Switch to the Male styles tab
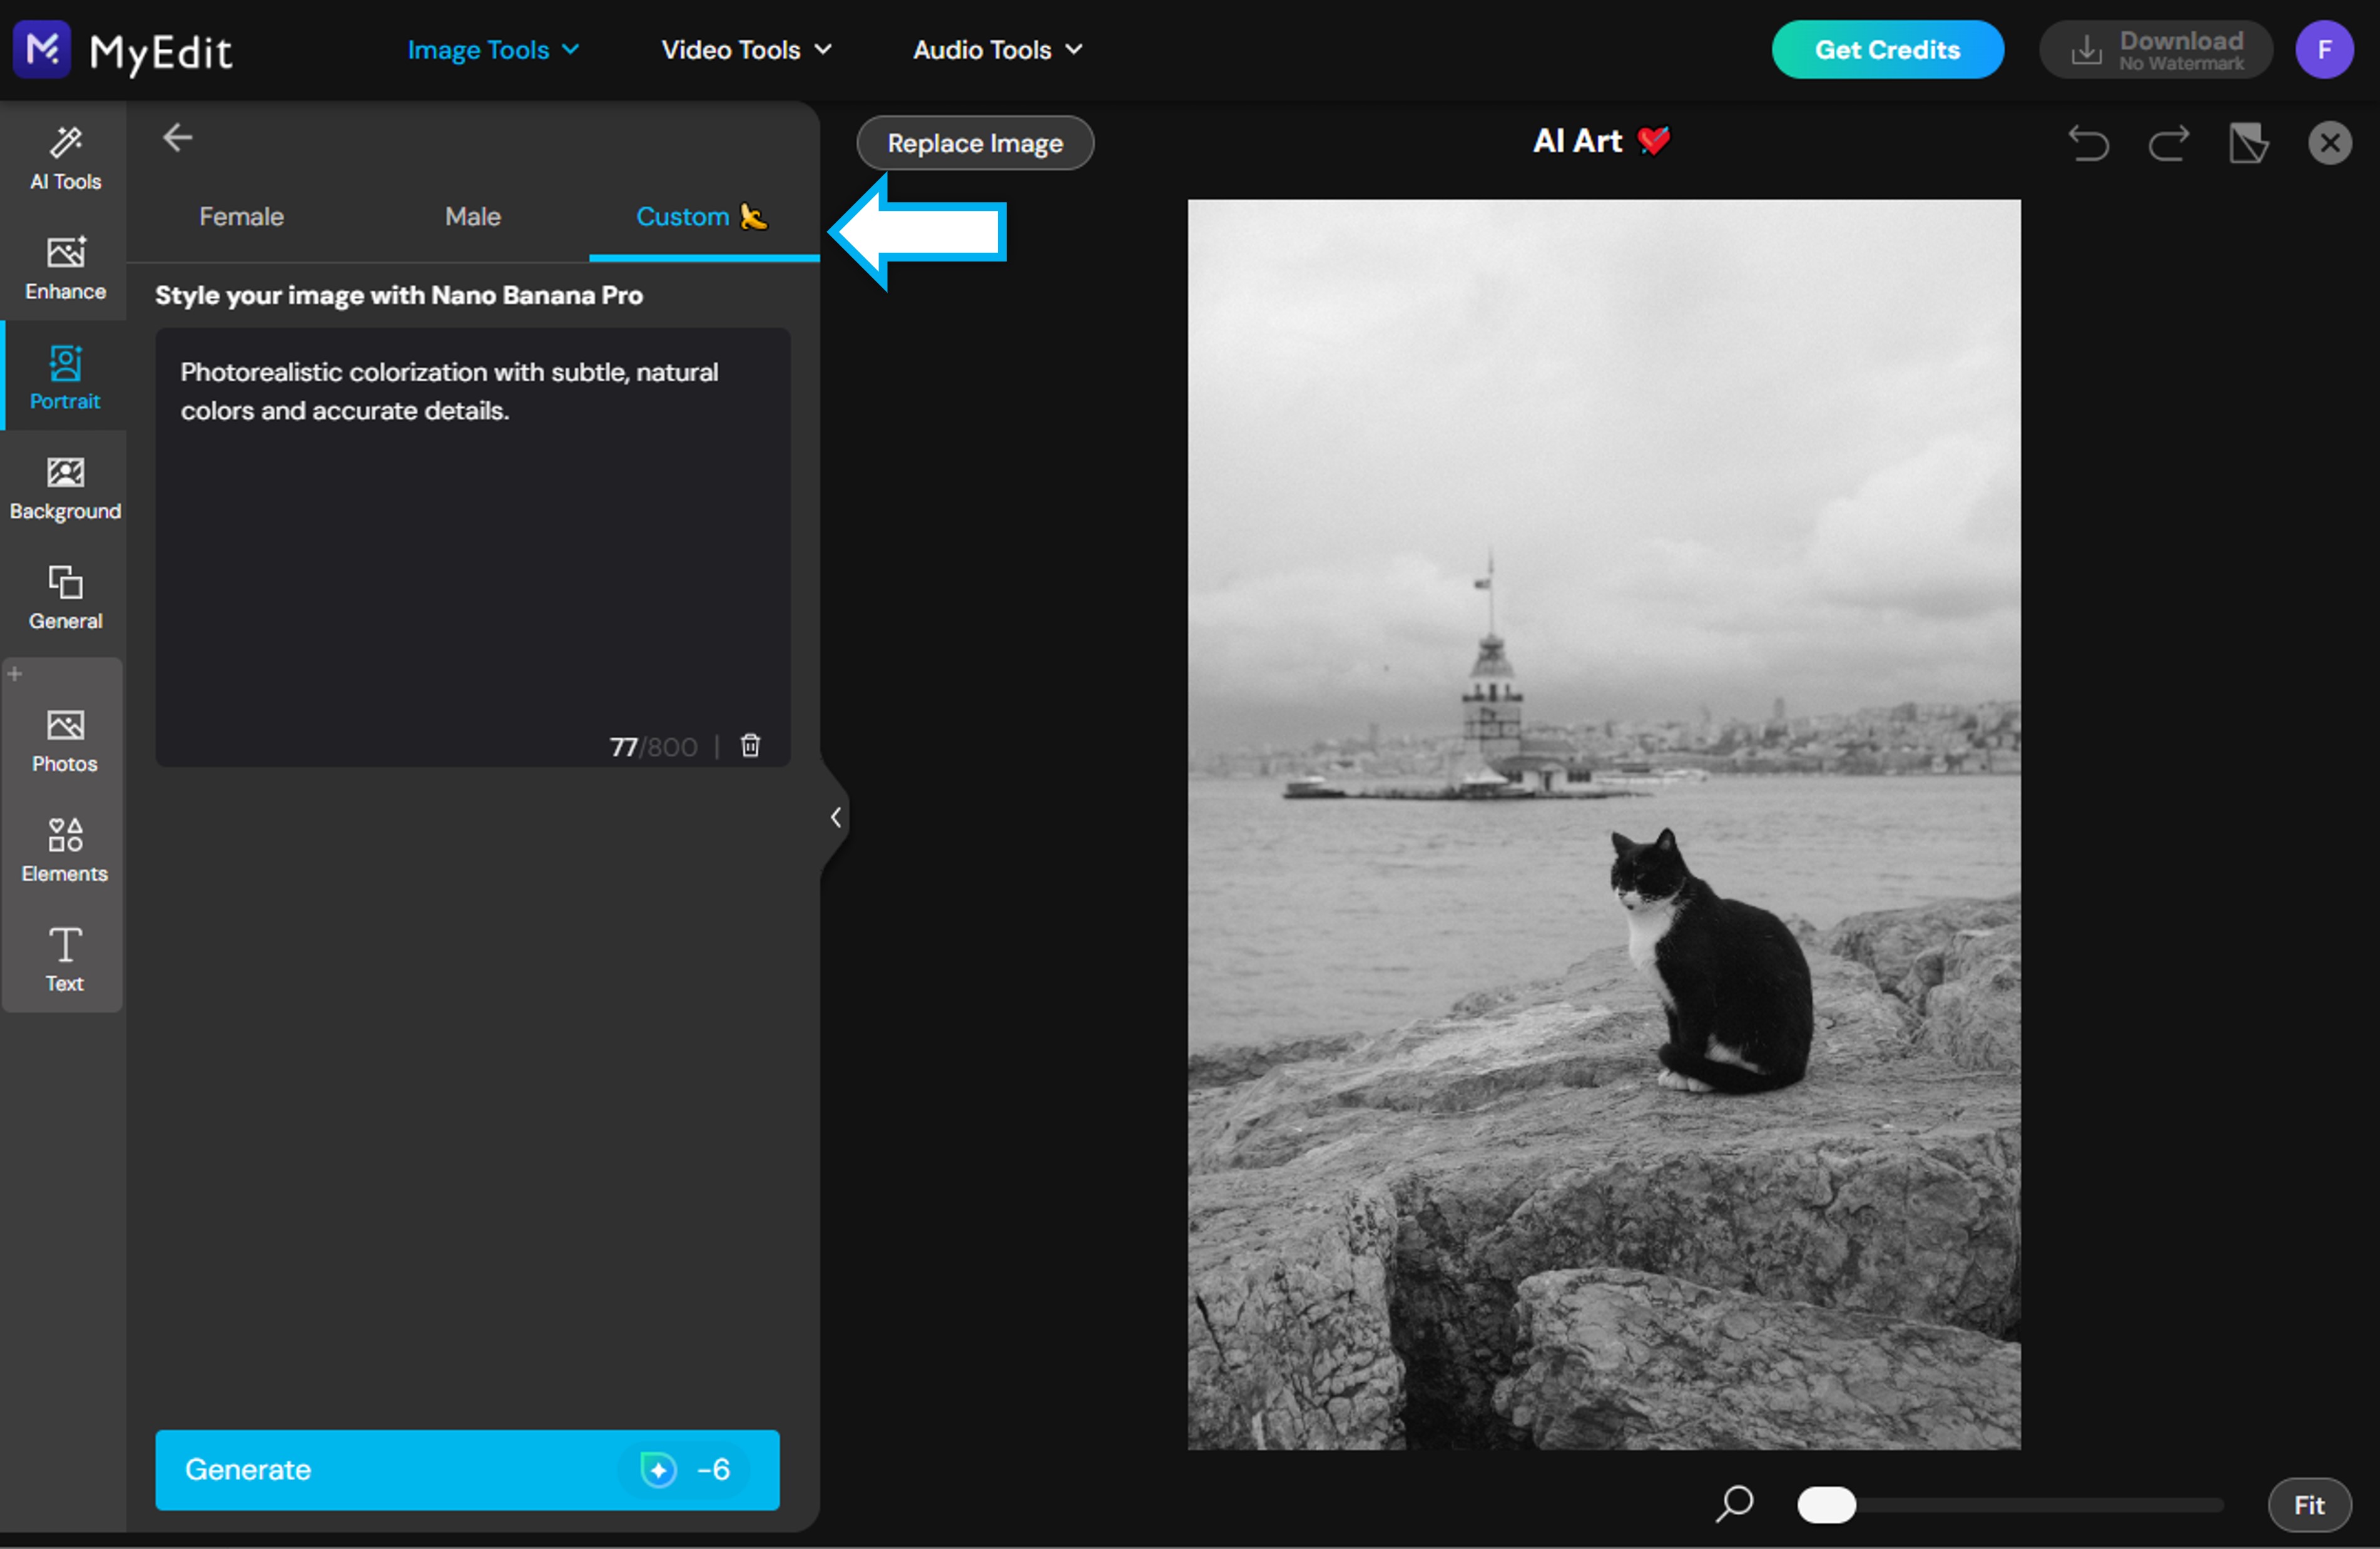 click(472, 216)
